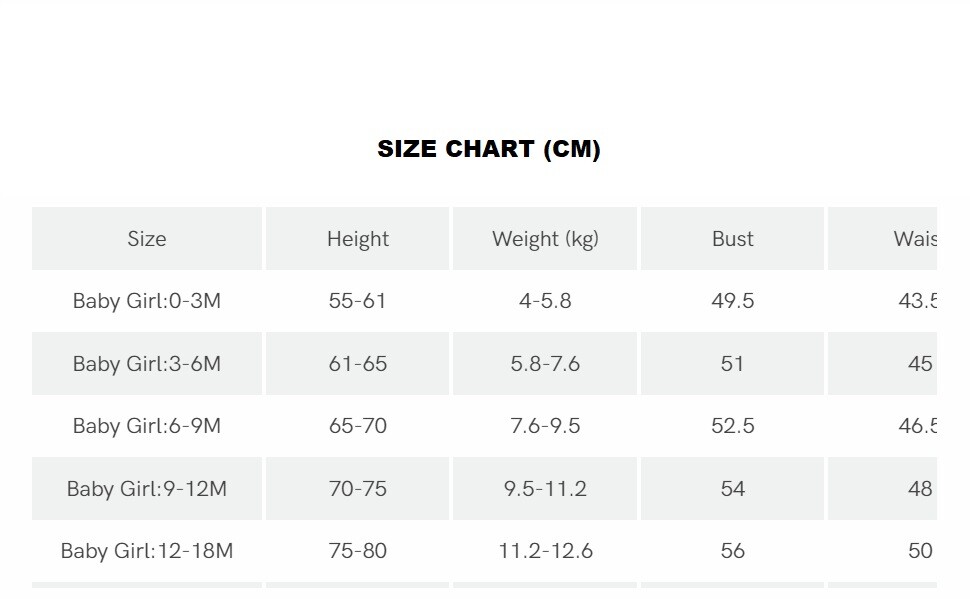Select the 9.5-11.2 weight value
970x599 pixels.
click(x=545, y=489)
